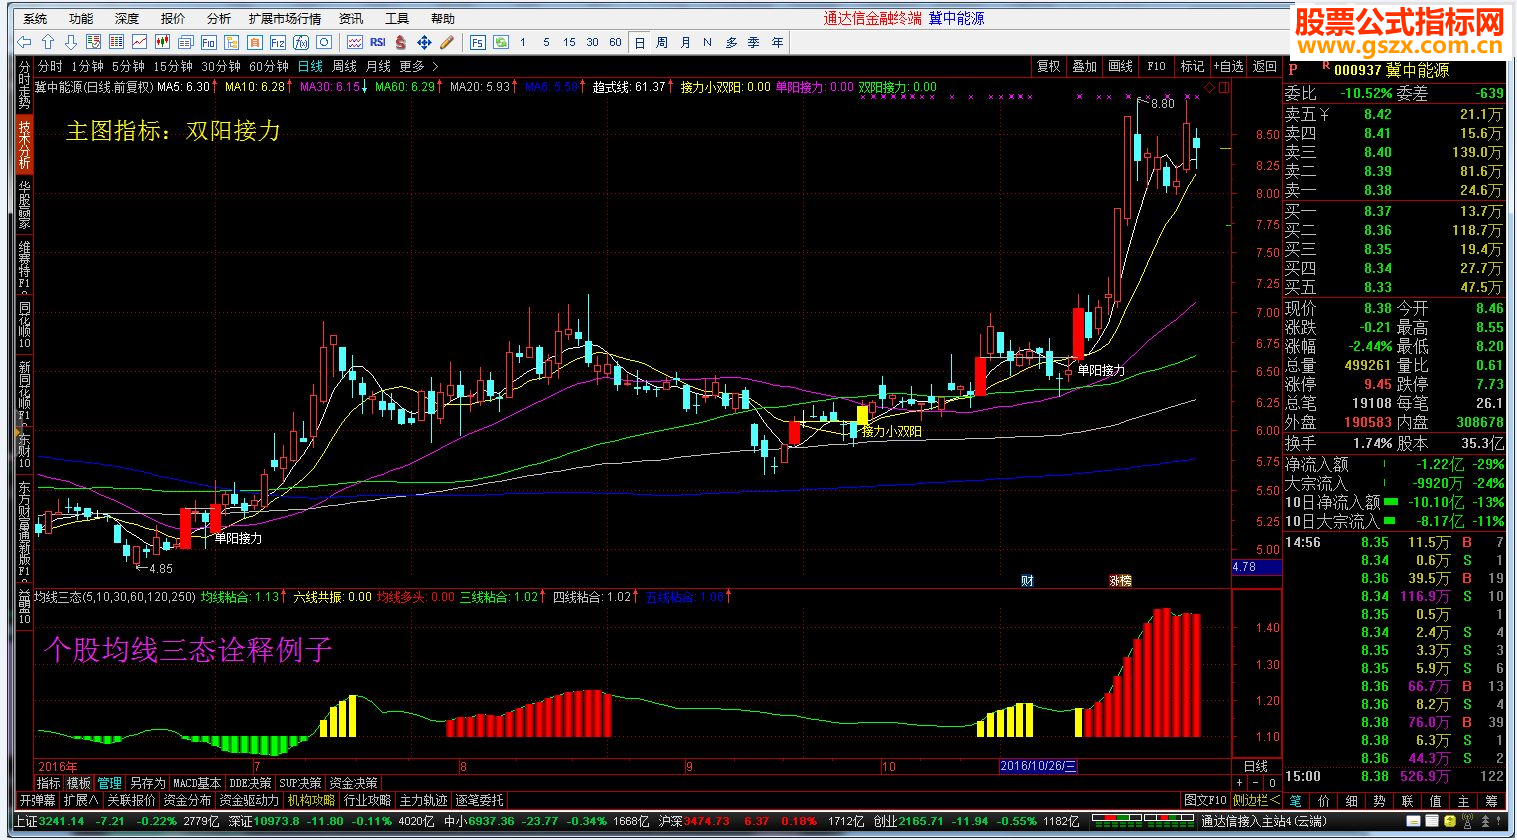Switch to the 周 weekly period button
The image size is (1517, 840).
pyautogui.click(x=662, y=42)
